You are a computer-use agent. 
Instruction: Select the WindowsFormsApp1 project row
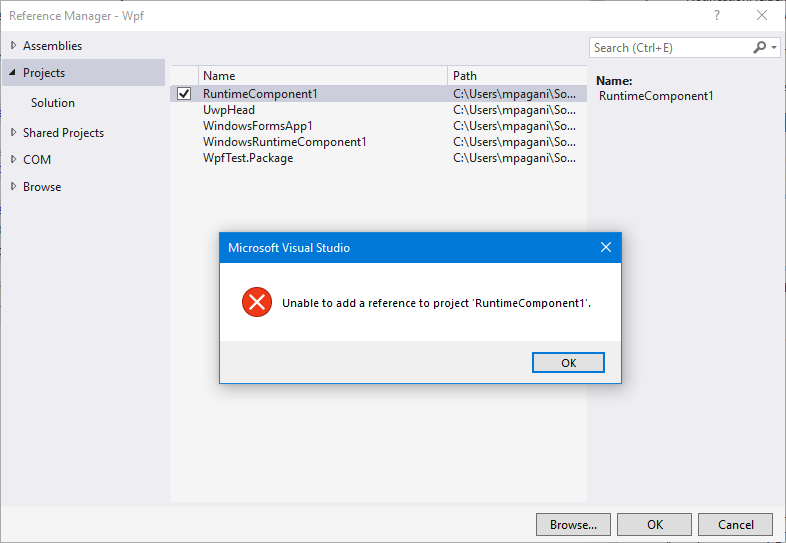(378, 126)
